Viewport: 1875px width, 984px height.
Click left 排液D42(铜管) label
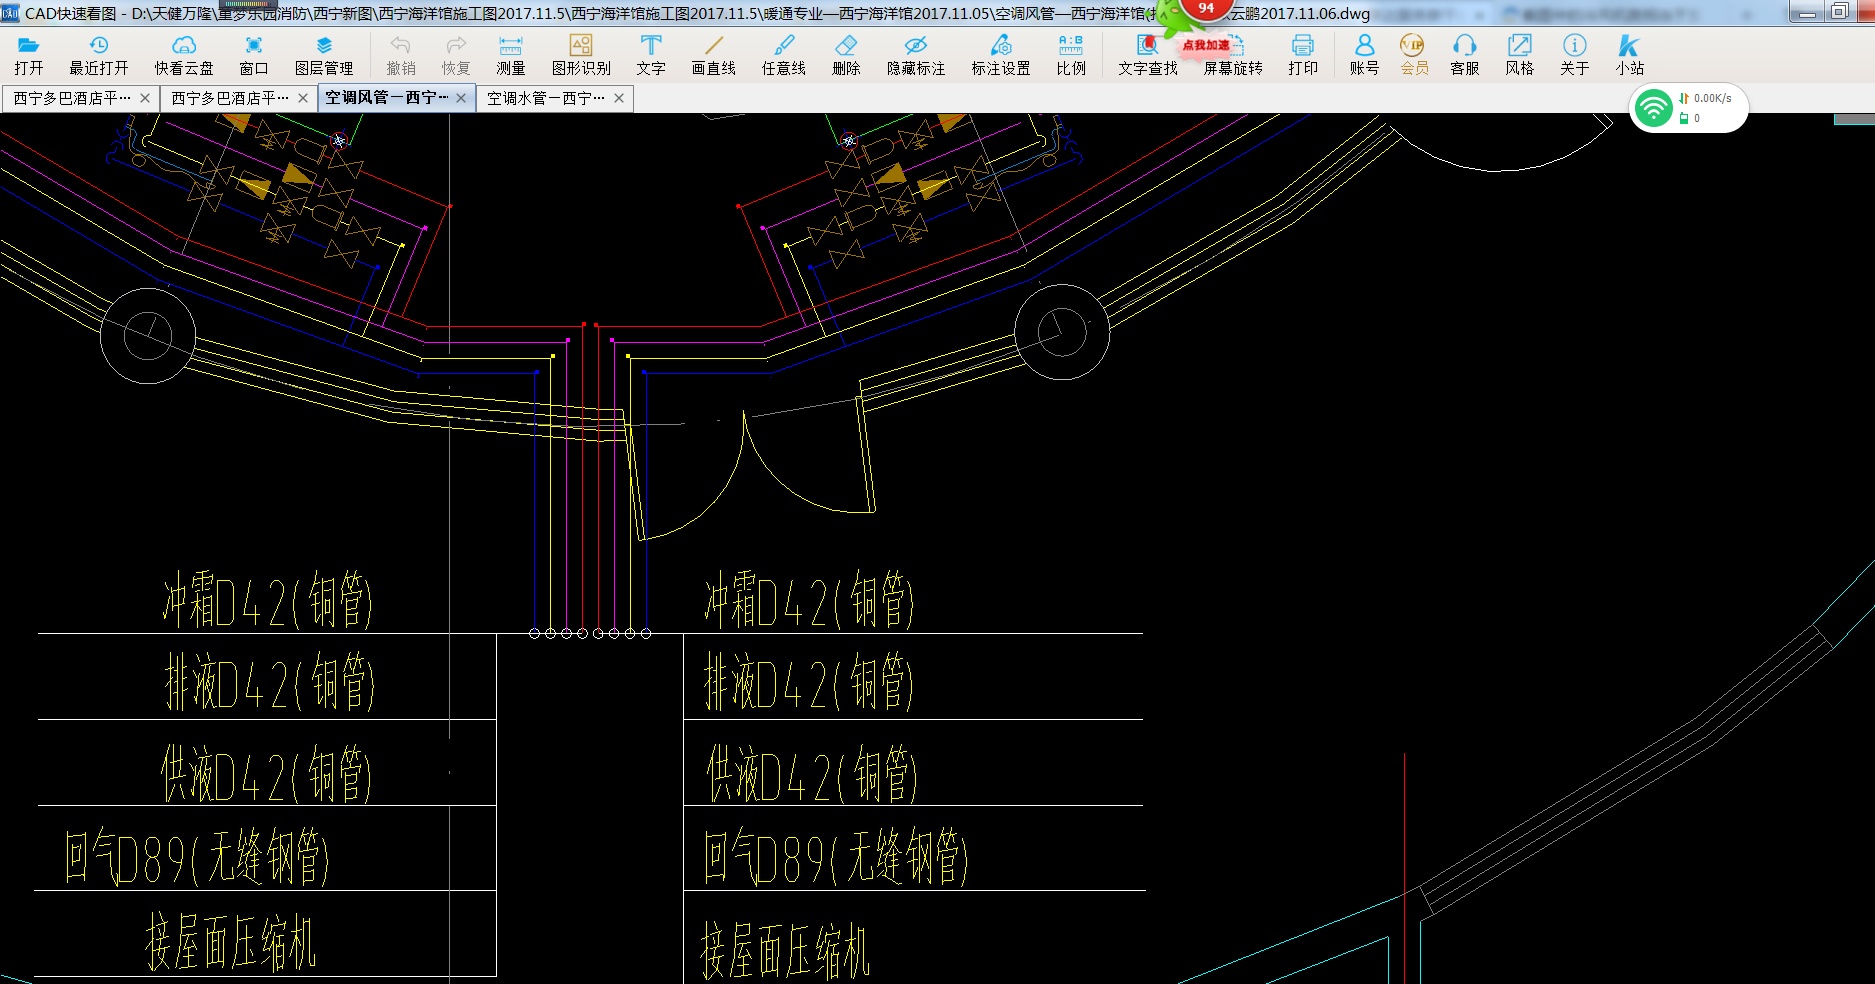(x=269, y=682)
